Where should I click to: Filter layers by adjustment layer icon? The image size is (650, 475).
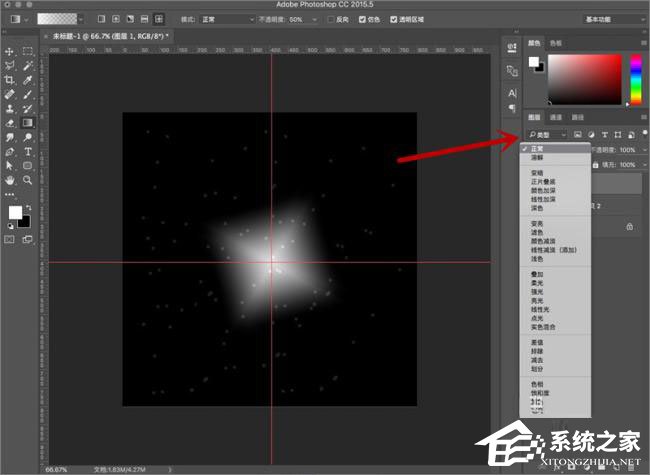(591, 134)
